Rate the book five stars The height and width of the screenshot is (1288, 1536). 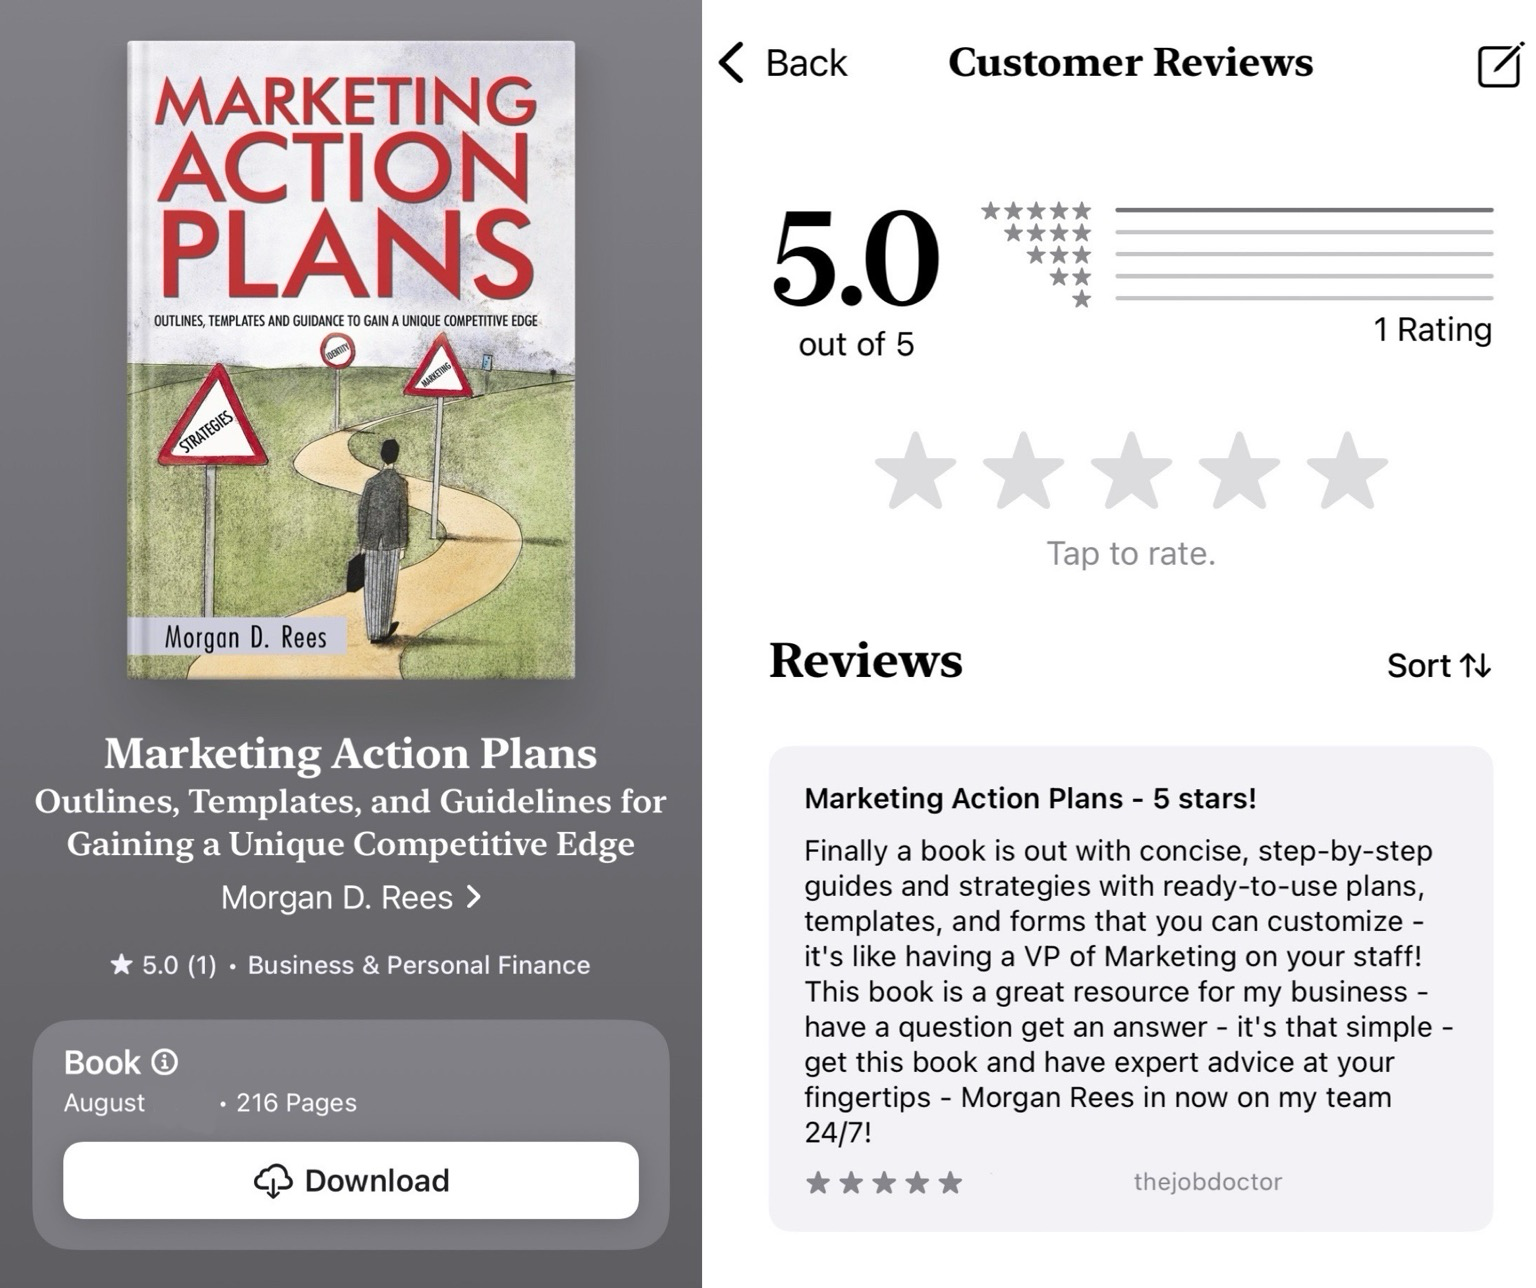1347,470
